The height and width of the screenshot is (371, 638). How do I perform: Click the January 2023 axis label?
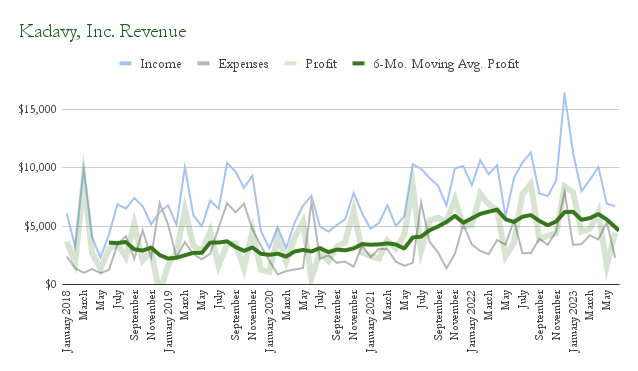click(573, 321)
